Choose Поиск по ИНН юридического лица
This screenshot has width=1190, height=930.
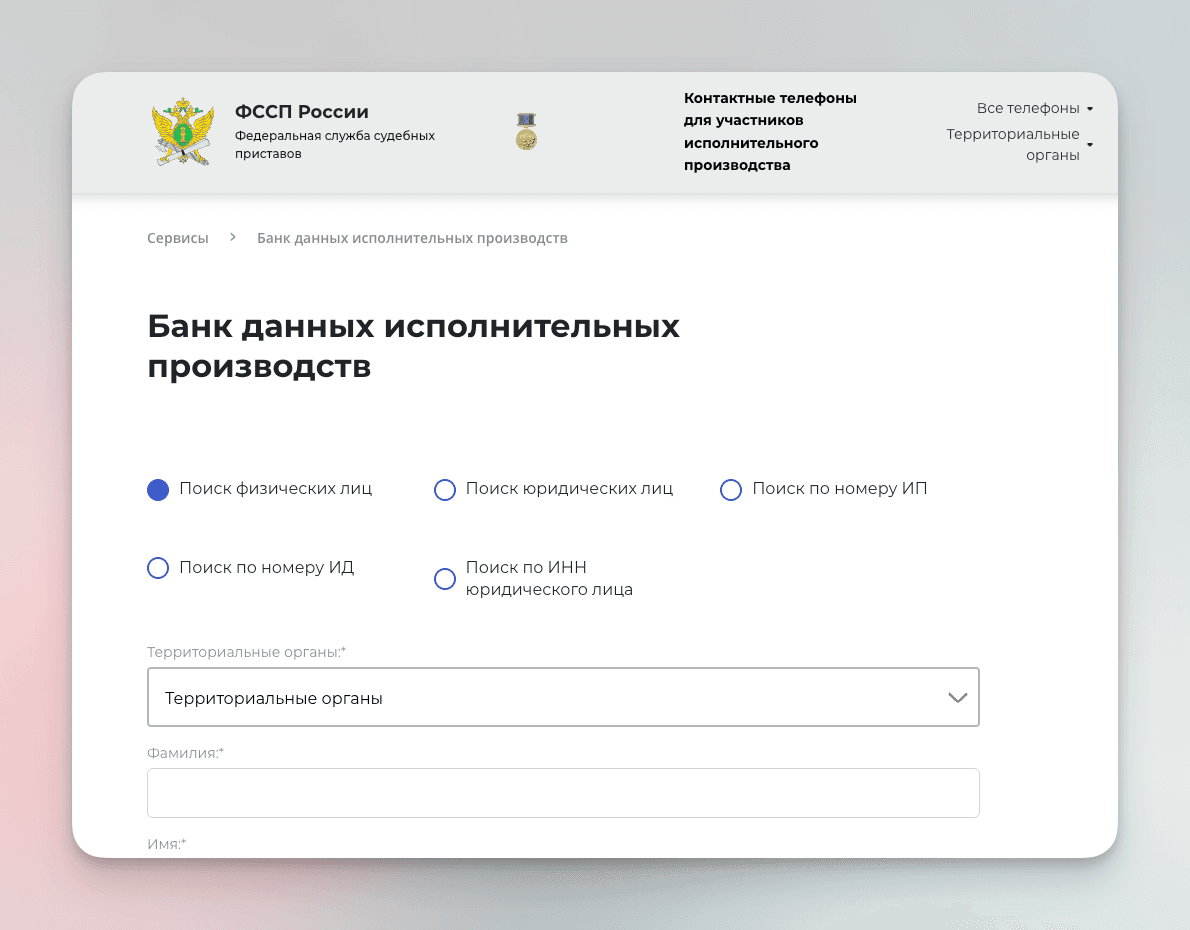coord(445,578)
